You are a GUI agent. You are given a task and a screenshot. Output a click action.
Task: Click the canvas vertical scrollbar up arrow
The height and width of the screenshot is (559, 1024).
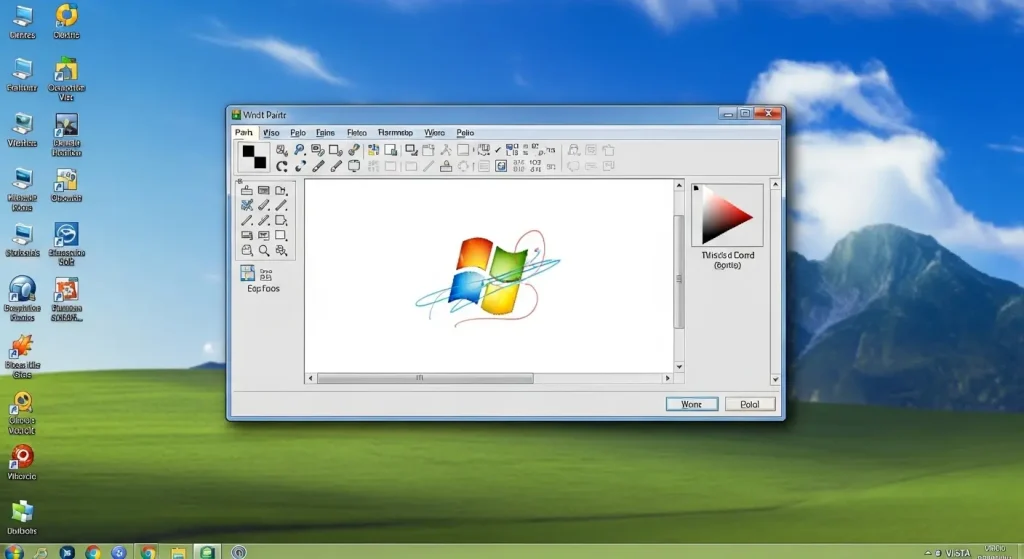[x=679, y=186]
